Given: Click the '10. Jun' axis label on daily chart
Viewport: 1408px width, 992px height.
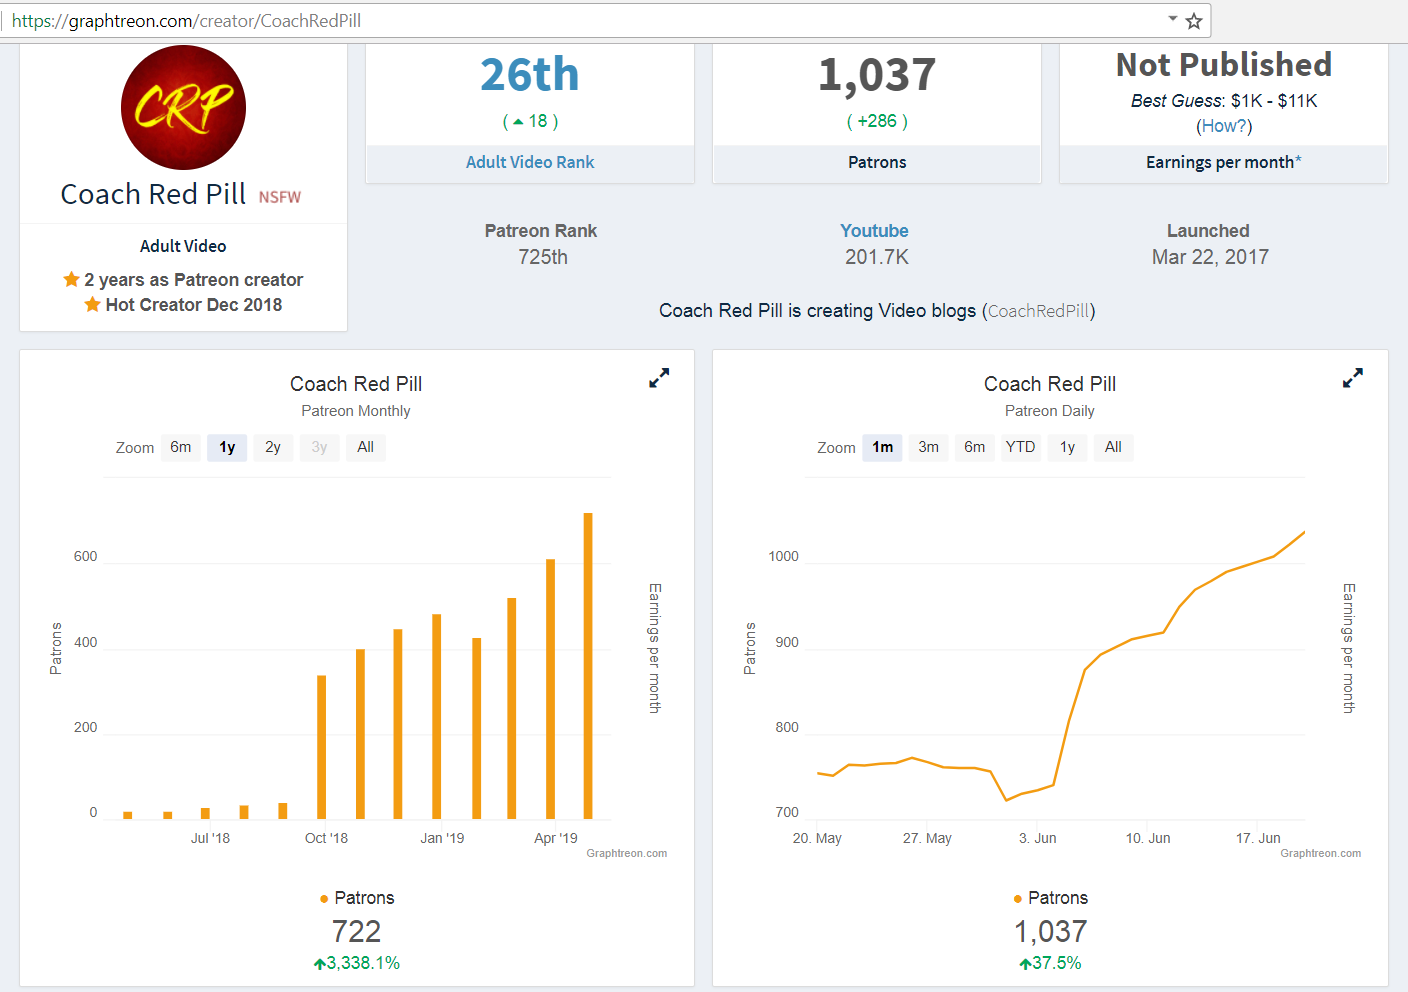Looking at the screenshot, I should pyautogui.click(x=1148, y=838).
